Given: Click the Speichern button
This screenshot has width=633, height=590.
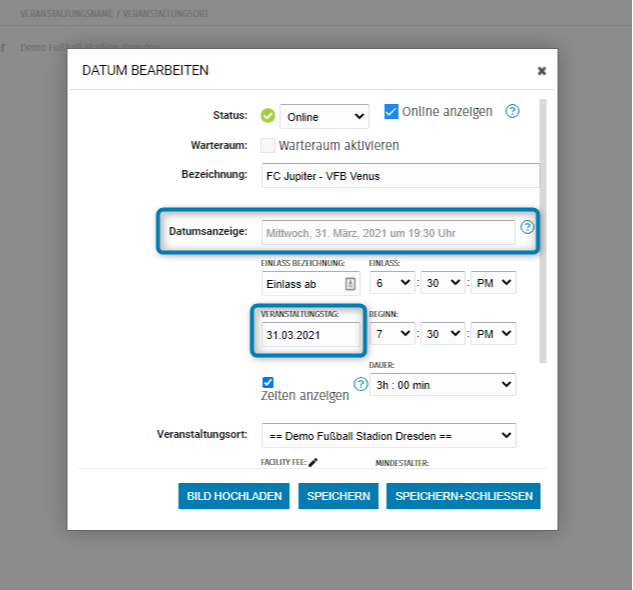Looking at the screenshot, I should [338, 496].
